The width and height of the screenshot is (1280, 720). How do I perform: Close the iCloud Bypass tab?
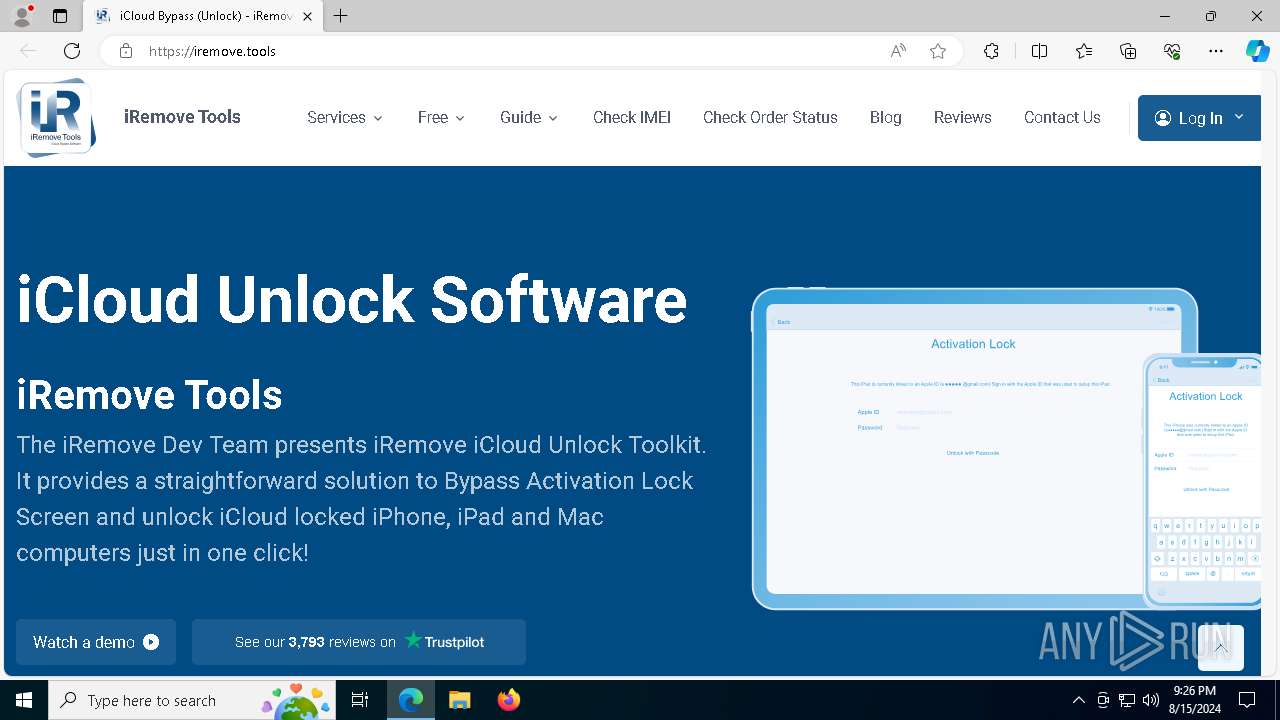pyautogui.click(x=307, y=16)
